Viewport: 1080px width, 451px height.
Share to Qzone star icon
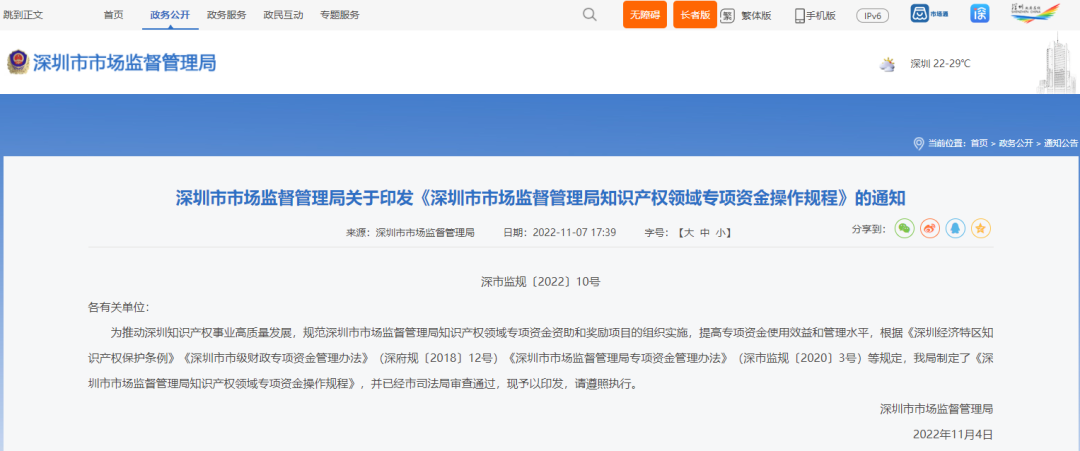pos(981,229)
